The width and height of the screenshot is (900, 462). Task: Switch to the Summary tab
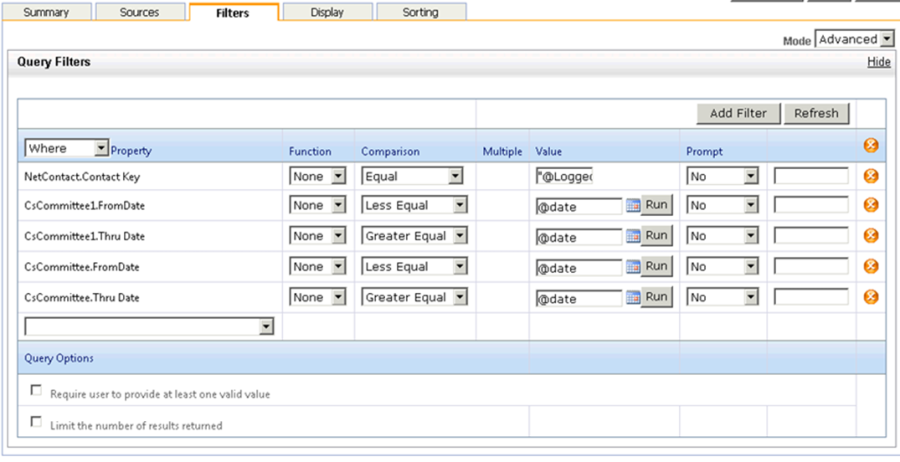click(x=45, y=13)
